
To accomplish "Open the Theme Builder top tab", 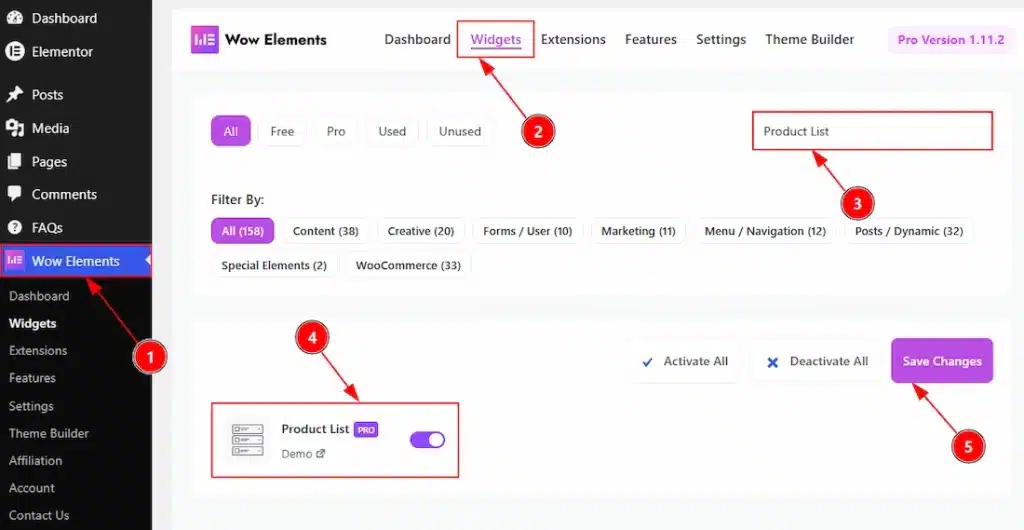I will pos(810,39).
